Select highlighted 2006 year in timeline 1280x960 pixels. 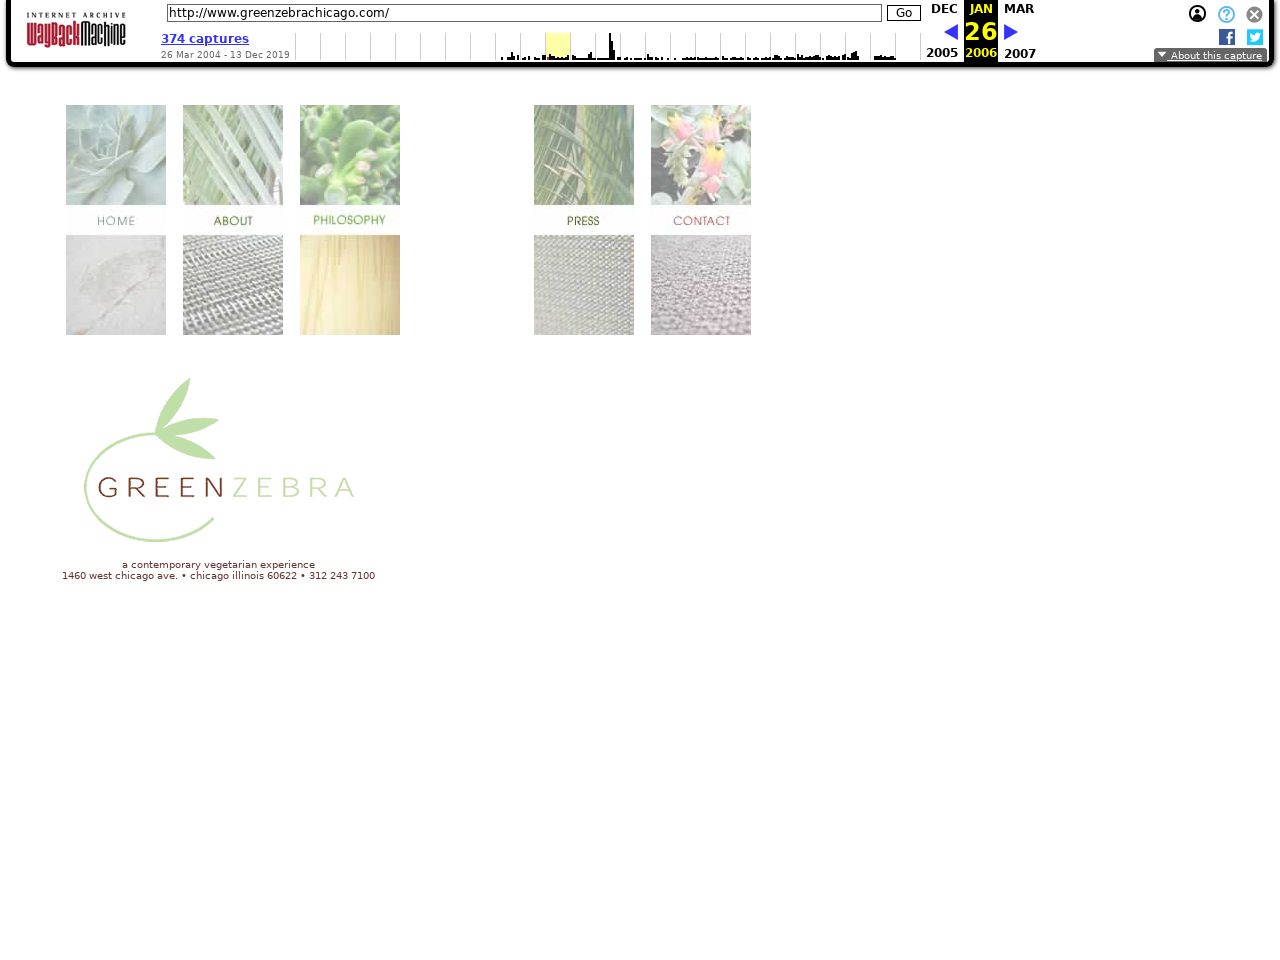tap(558, 46)
